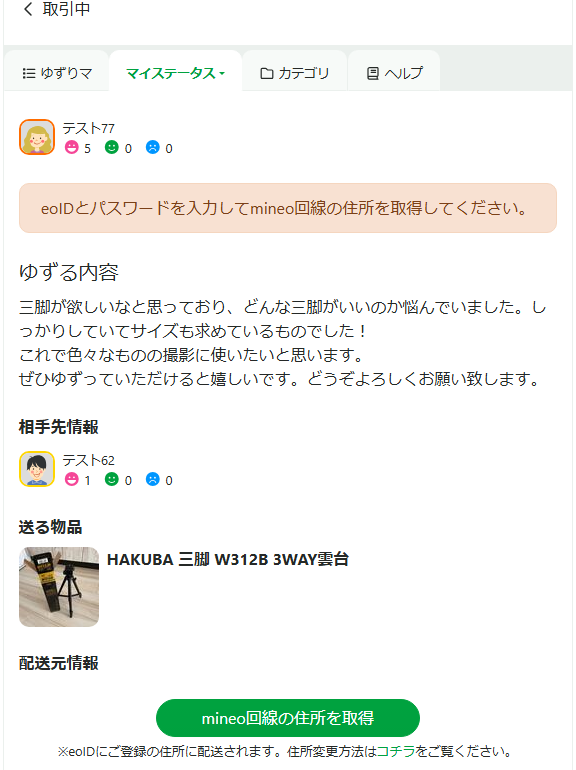Click the テスト77 username text
576x770 pixels.
[x=88, y=128]
